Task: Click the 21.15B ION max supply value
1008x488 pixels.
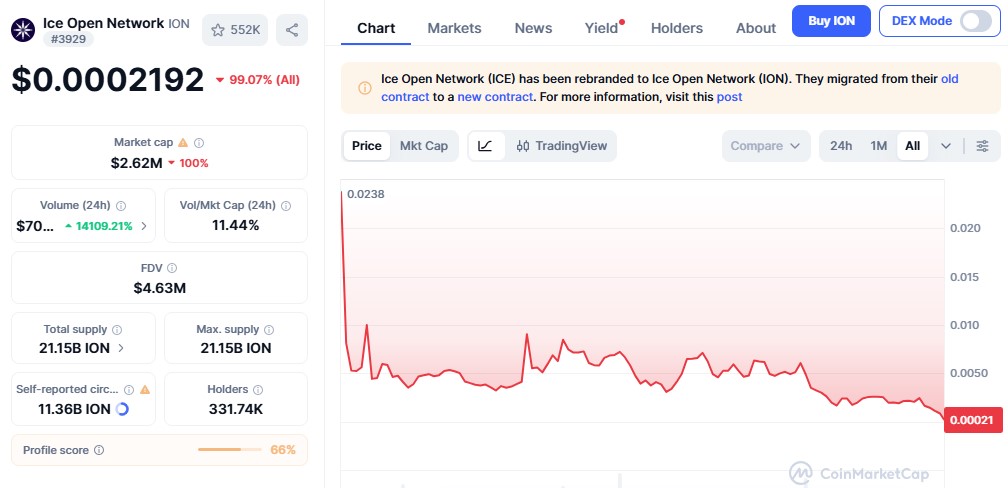Action: click(x=236, y=348)
